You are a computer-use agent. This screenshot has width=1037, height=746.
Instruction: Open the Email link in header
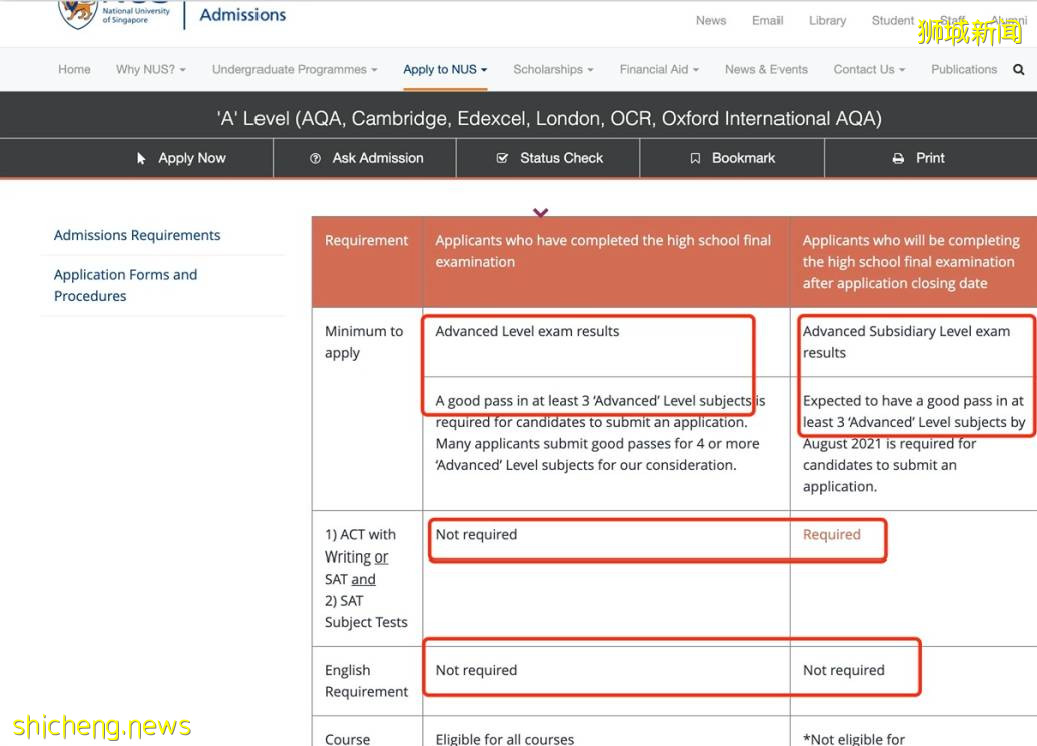click(x=767, y=20)
